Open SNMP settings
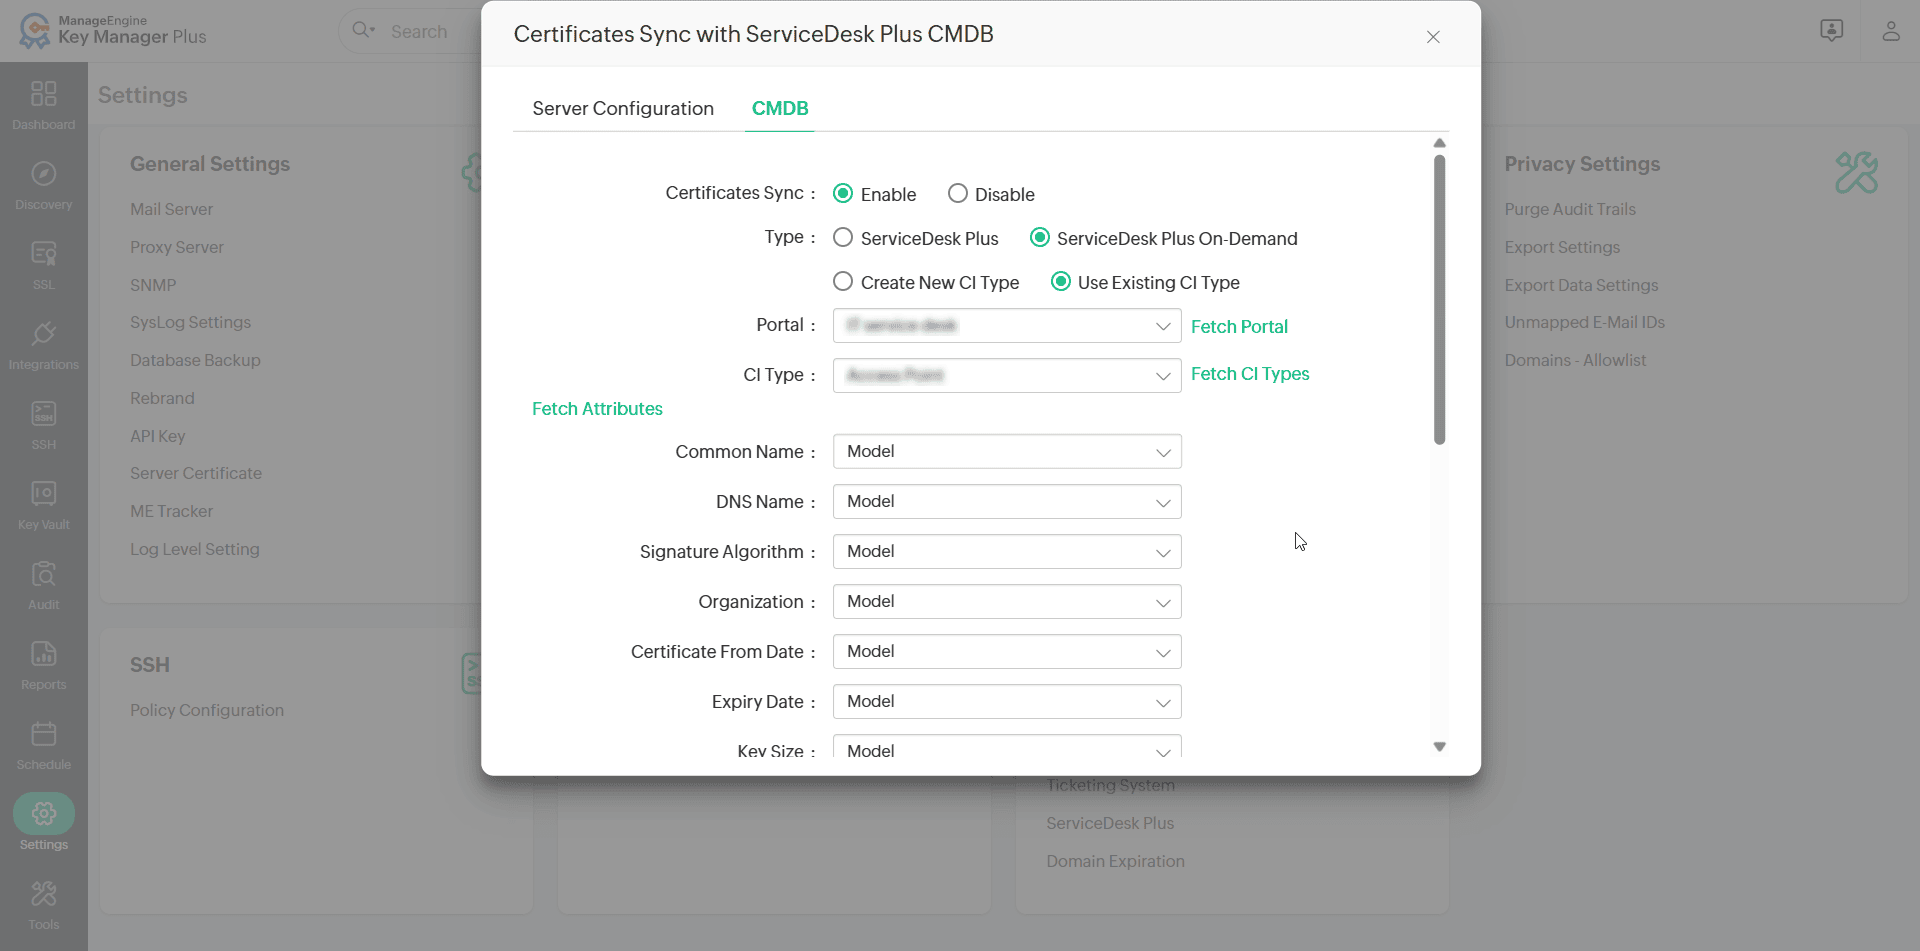Screen dimensions: 1920x951 153,285
